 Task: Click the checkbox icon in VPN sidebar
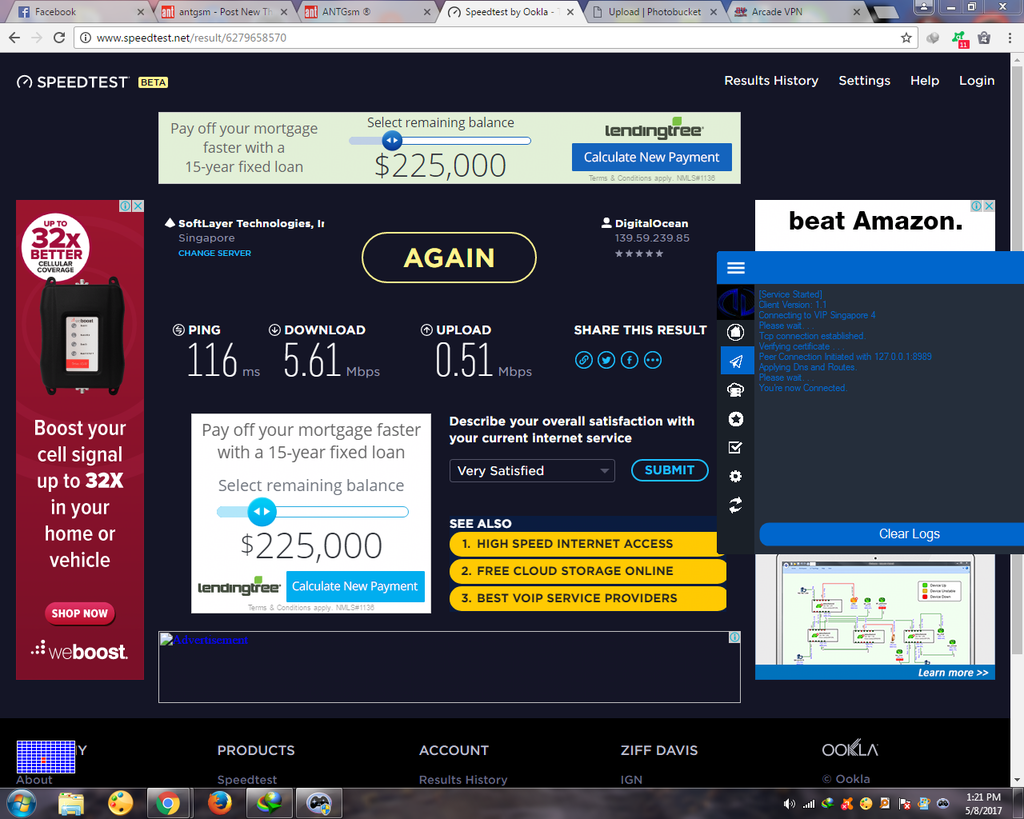(x=736, y=448)
